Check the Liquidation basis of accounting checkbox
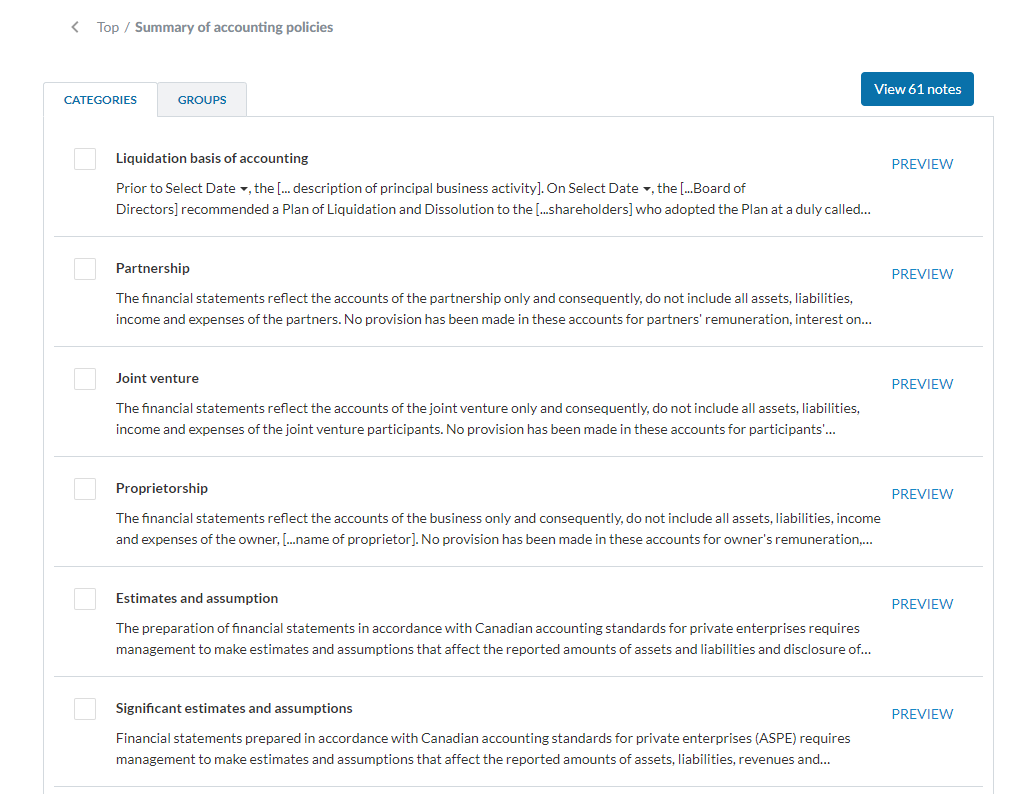Image resolution: width=1010 pixels, height=794 pixels. (x=85, y=159)
